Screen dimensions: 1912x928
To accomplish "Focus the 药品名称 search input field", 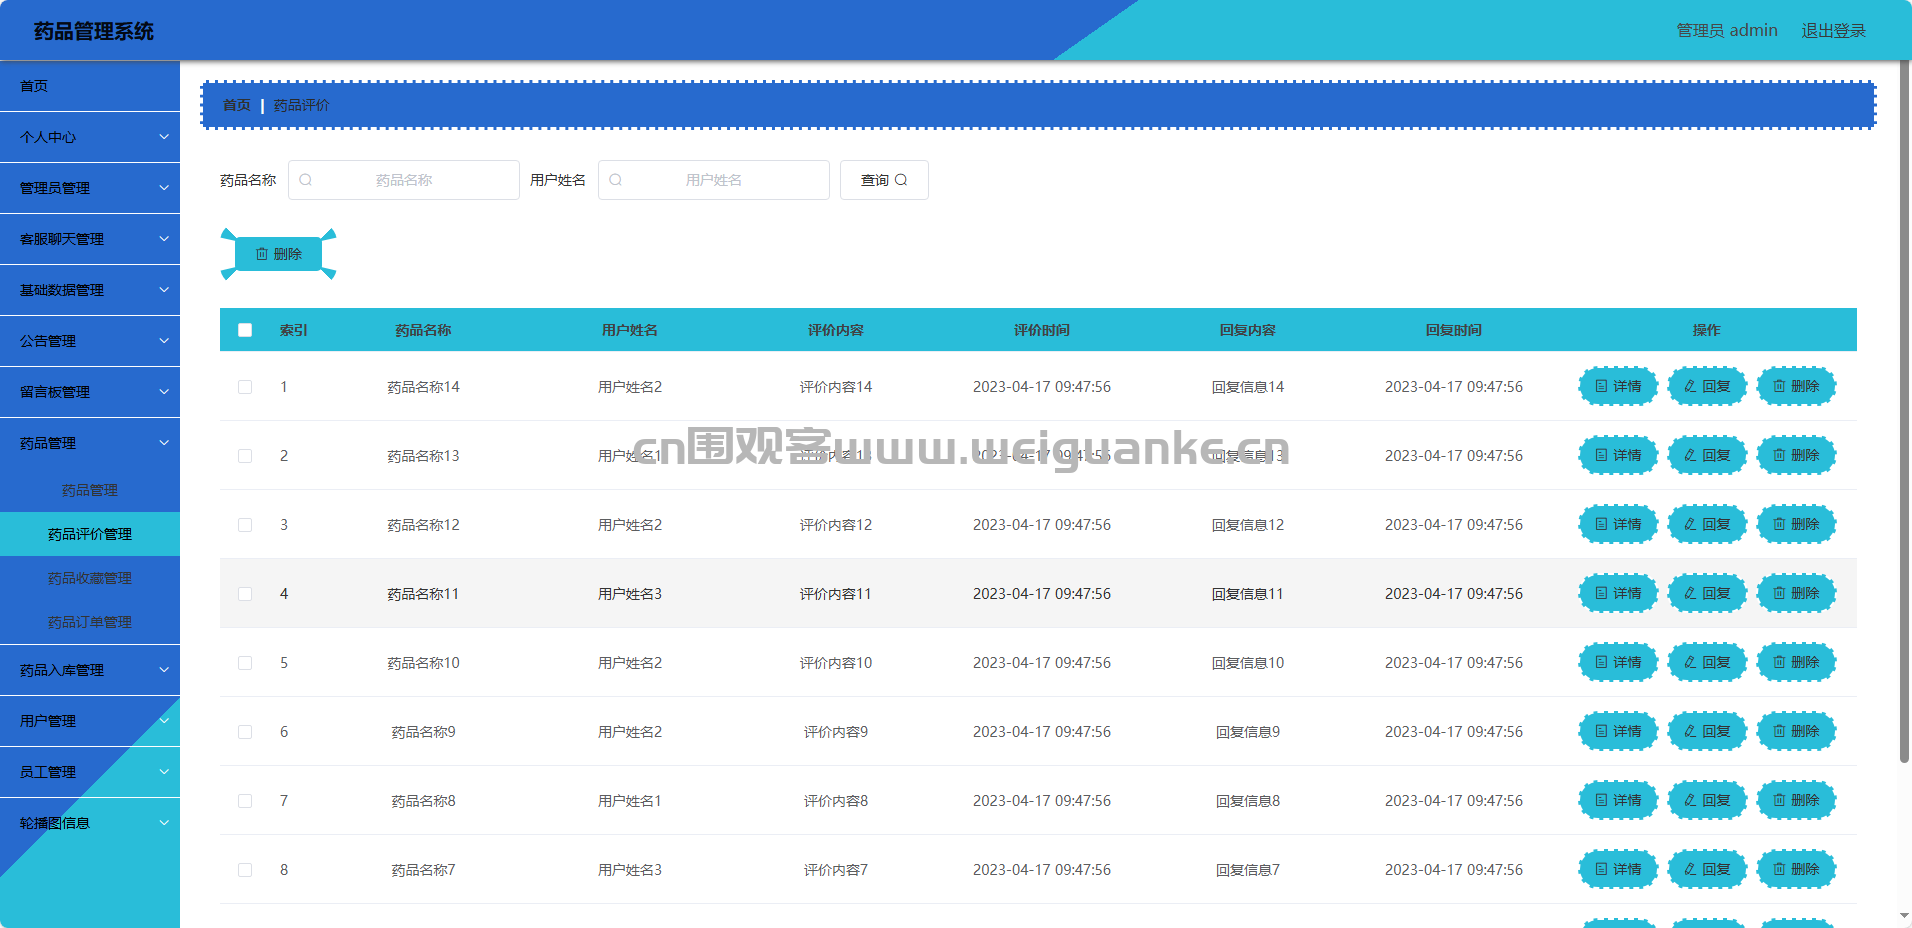I will [x=404, y=180].
